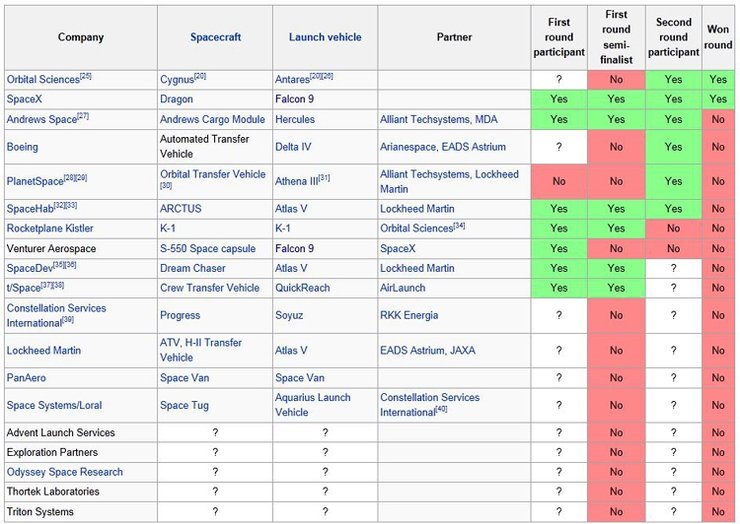740x524 pixels.
Task: Open the PlanetSpace company link
Action: click(x=35, y=181)
